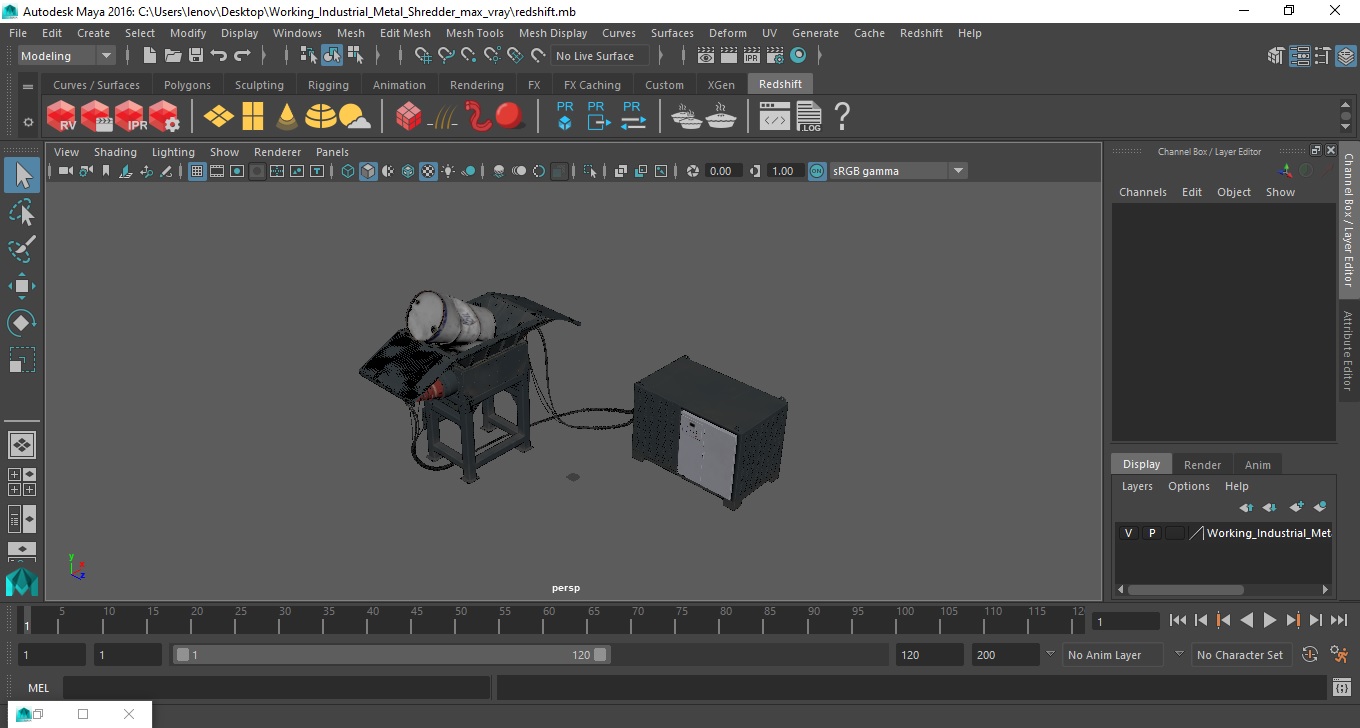Click frame 60 on the time slider
This screenshot has width=1360, height=728.
tap(548, 621)
